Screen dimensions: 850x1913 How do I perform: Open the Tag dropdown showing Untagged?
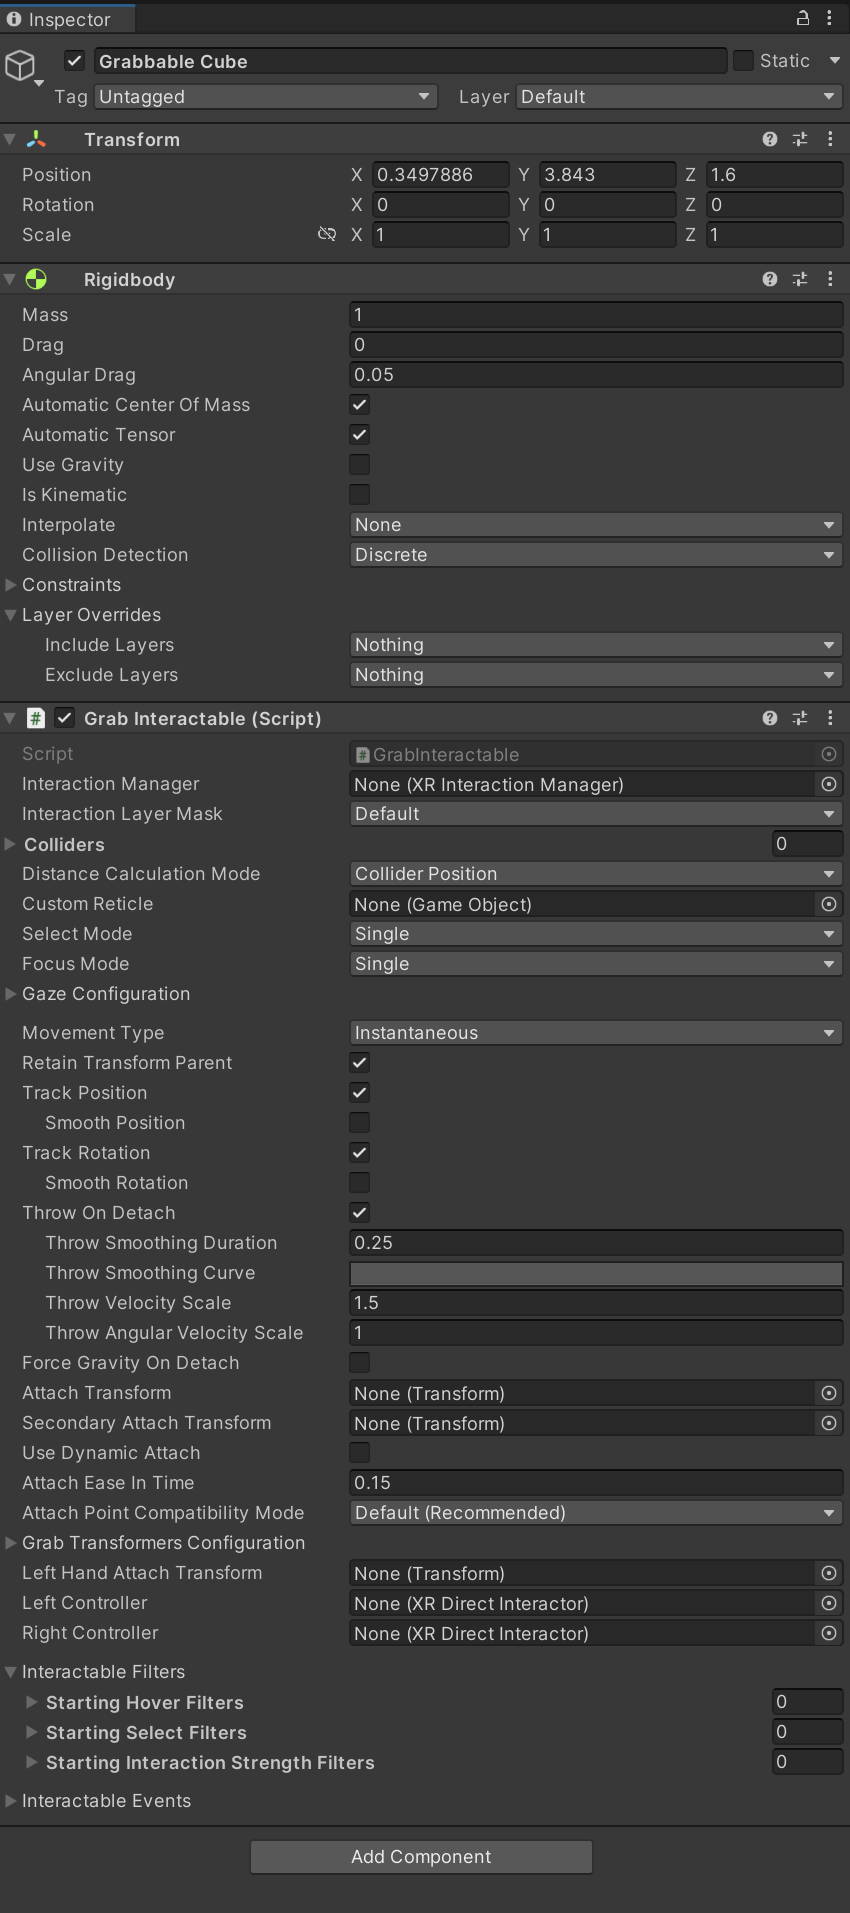pyautogui.click(x=266, y=96)
